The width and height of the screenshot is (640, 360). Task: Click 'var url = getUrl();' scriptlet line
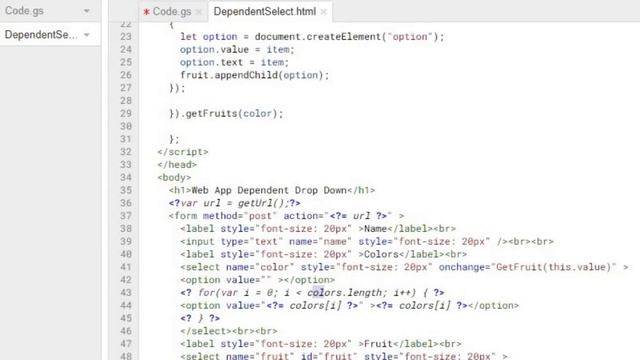pos(235,203)
